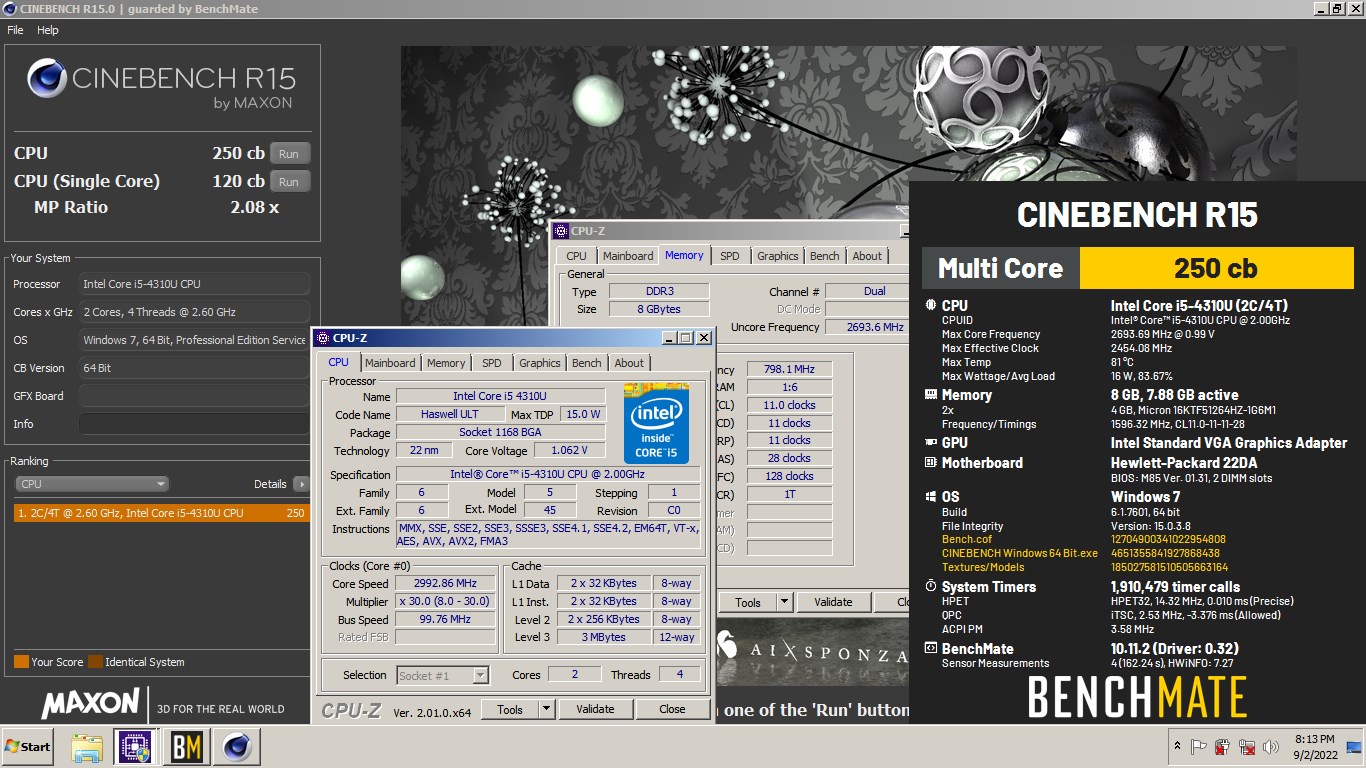
Task: Click the Core Speed value 2992.86 MHz
Action: pos(445,583)
